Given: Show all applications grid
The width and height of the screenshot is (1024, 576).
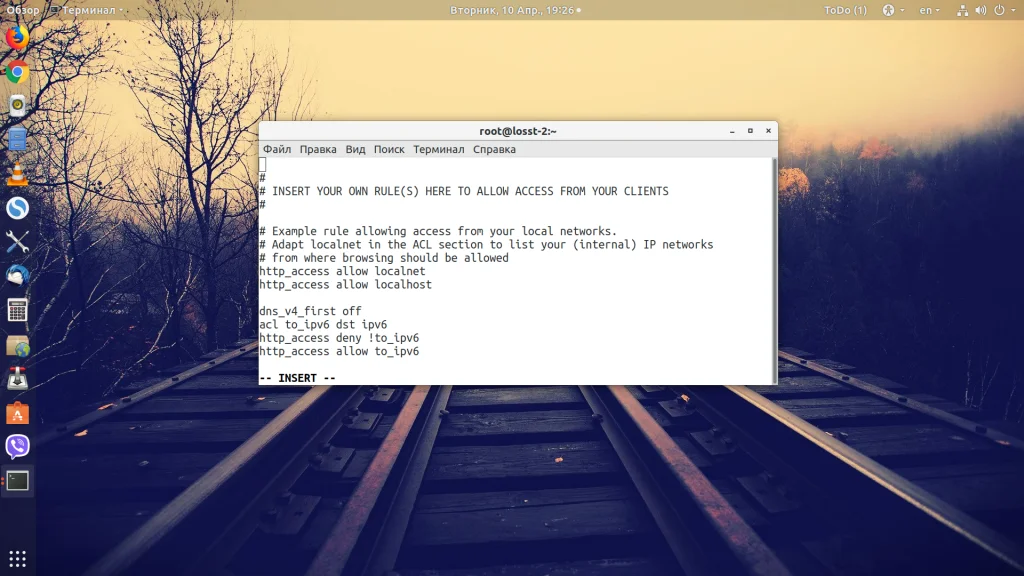Looking at the screenshot, I should (x=18, y=559).
